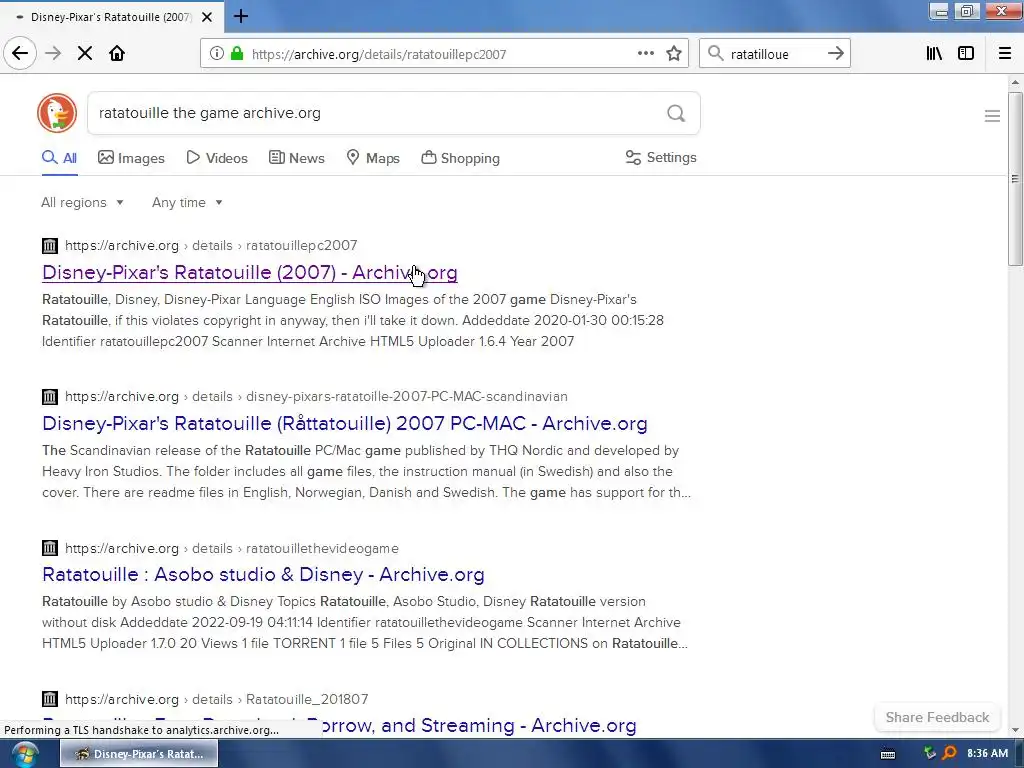Screen dimensions: 1024x768
Task: Click the ratatouillethevideogame breadcrumb URL
Action: (x=232, y=548)
